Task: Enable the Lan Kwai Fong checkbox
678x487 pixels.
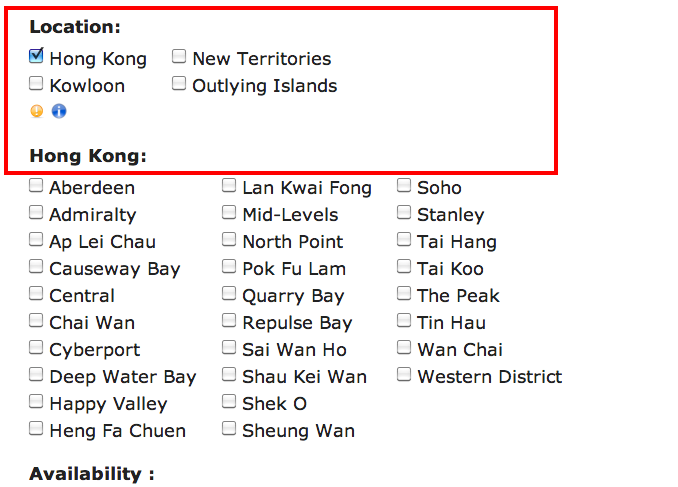Action: tap(229, 185)
